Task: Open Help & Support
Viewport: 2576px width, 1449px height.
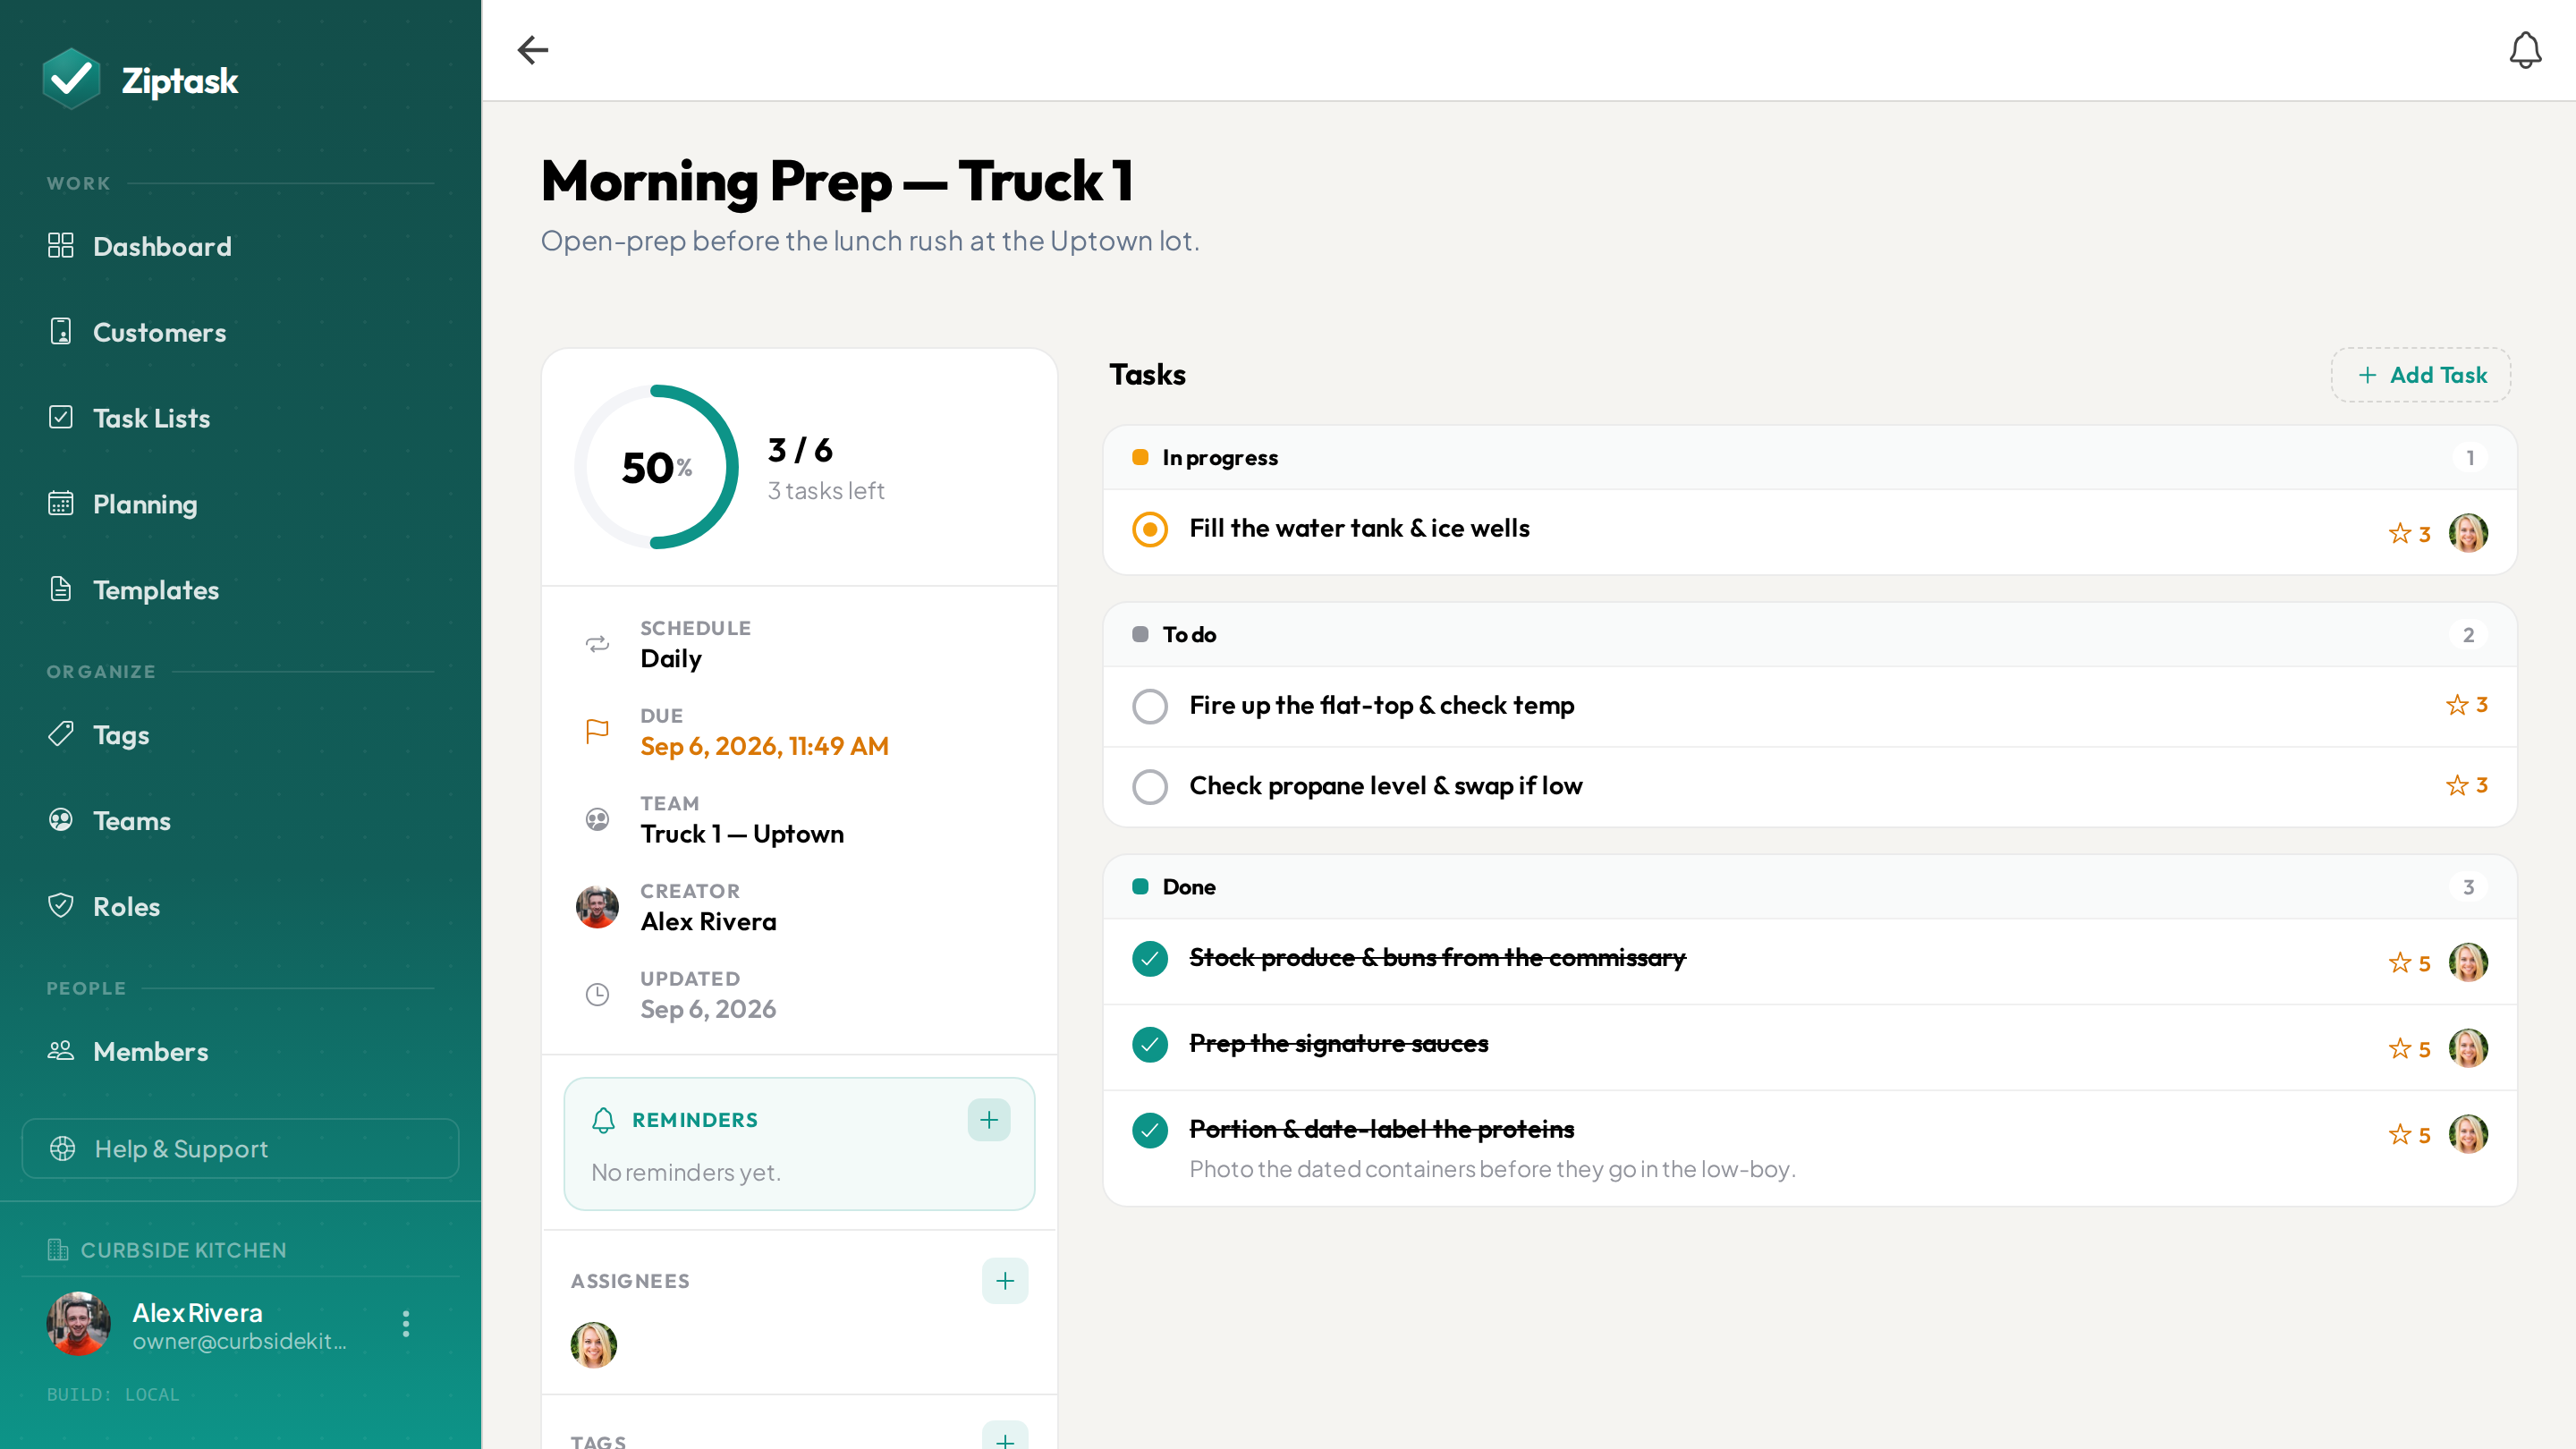Action: [x=240, y=1148]
